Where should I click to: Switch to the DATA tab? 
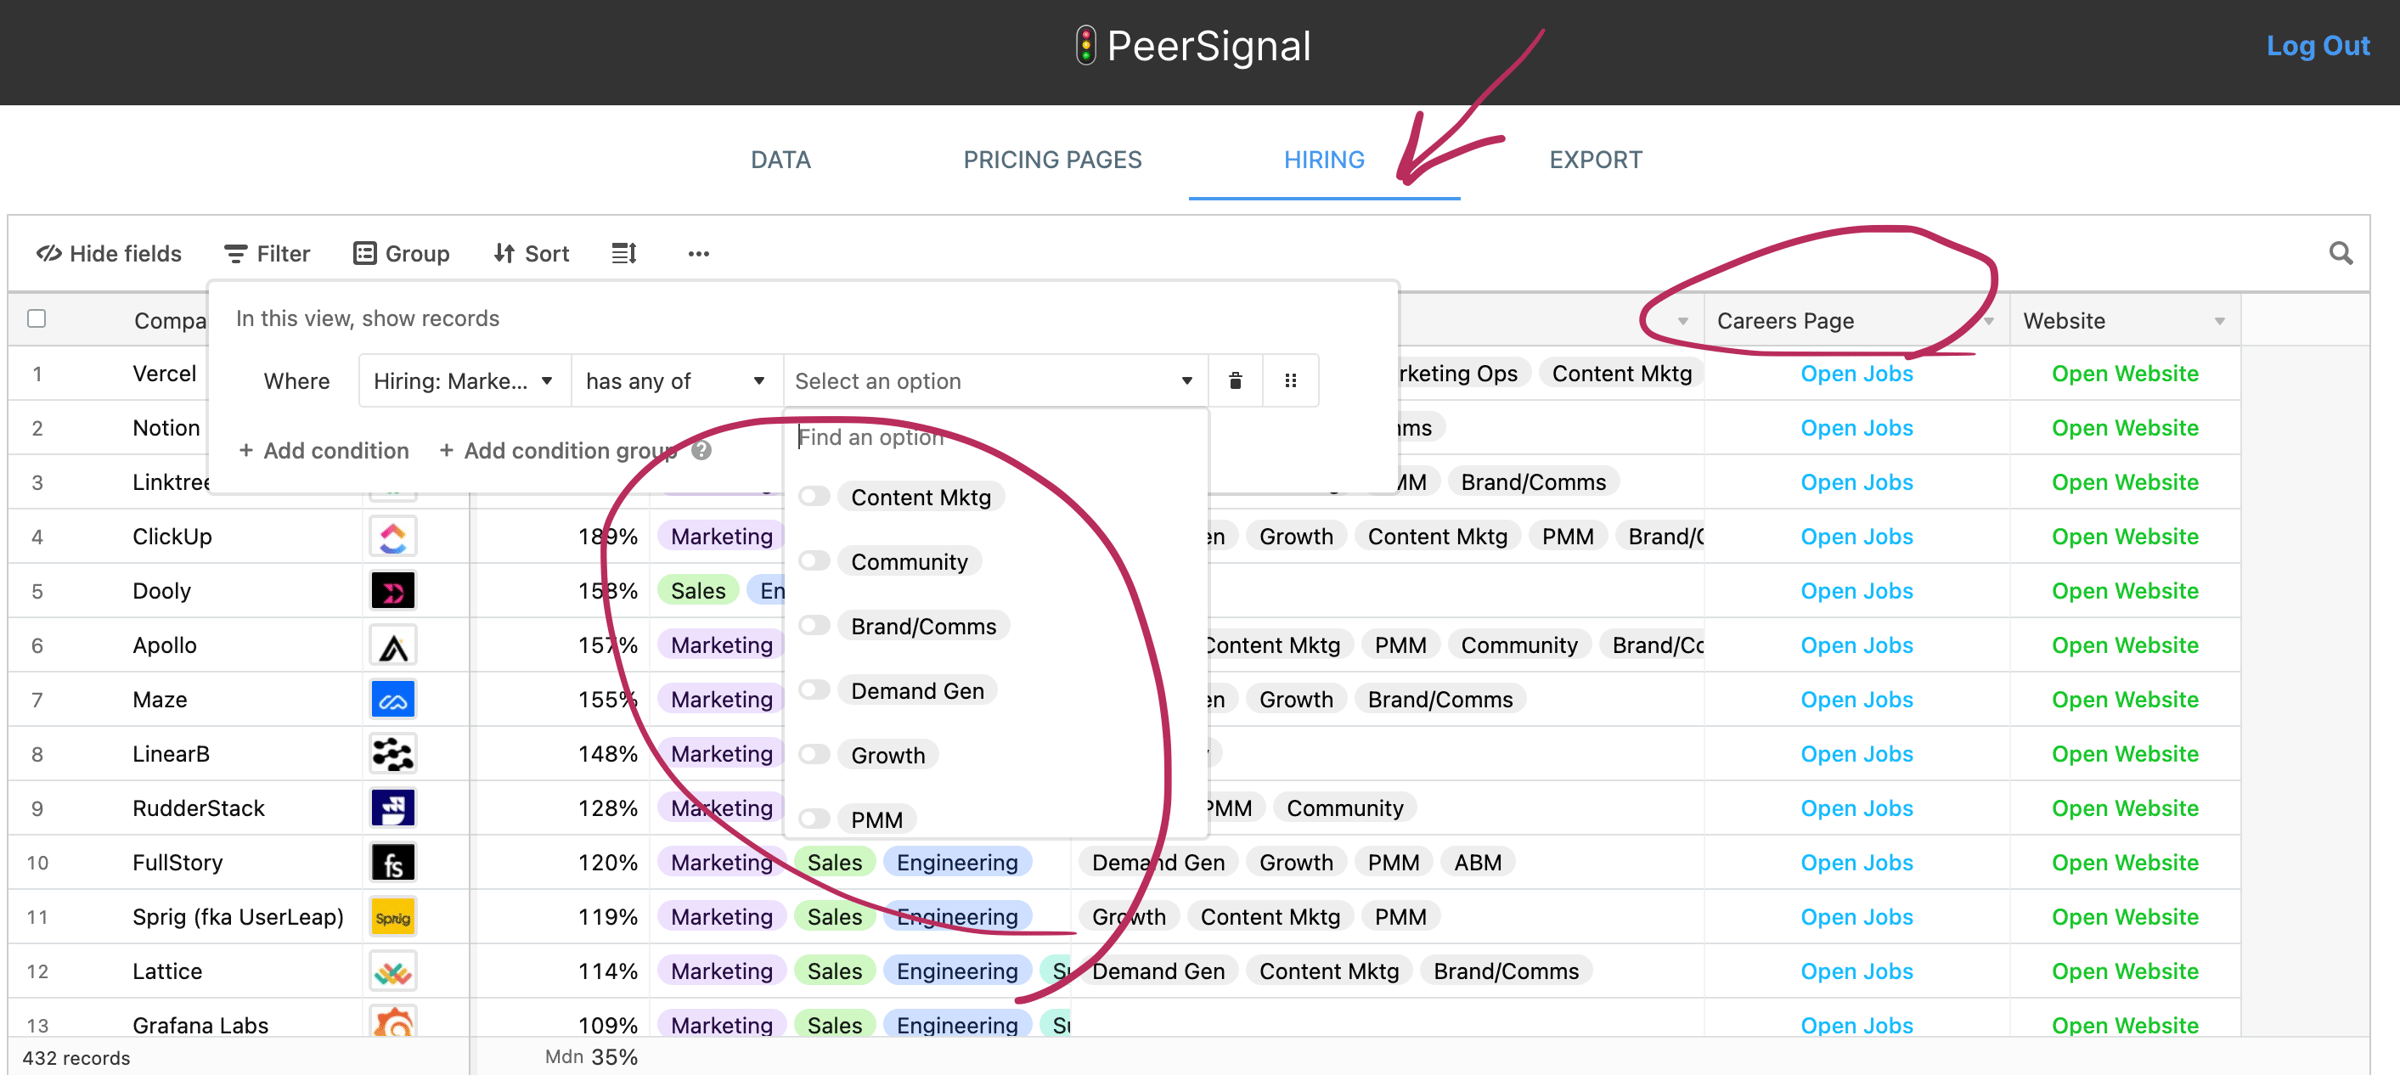pyautogui.click(x=781, y=160)
